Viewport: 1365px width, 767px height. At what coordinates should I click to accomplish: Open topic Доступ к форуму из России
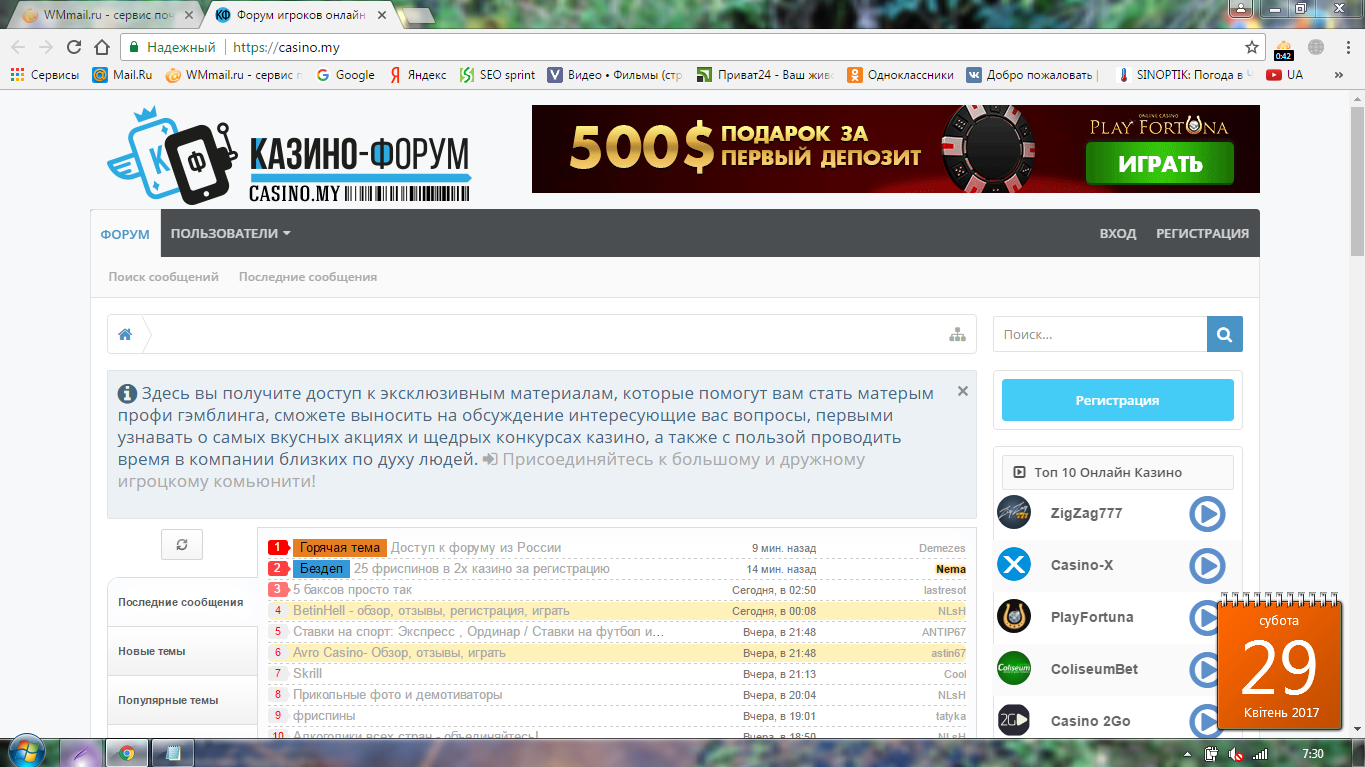click(476, 548)
